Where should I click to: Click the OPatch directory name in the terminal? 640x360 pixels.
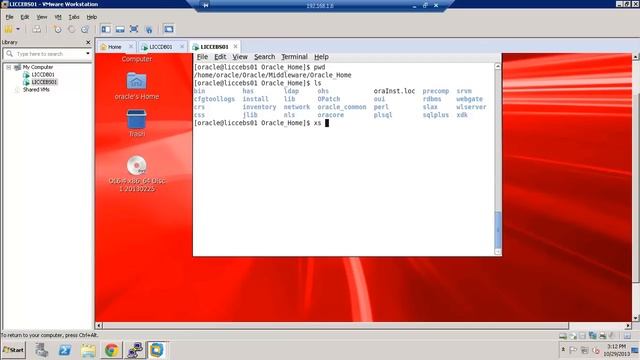pyautogui.click(x=329, y=99)
